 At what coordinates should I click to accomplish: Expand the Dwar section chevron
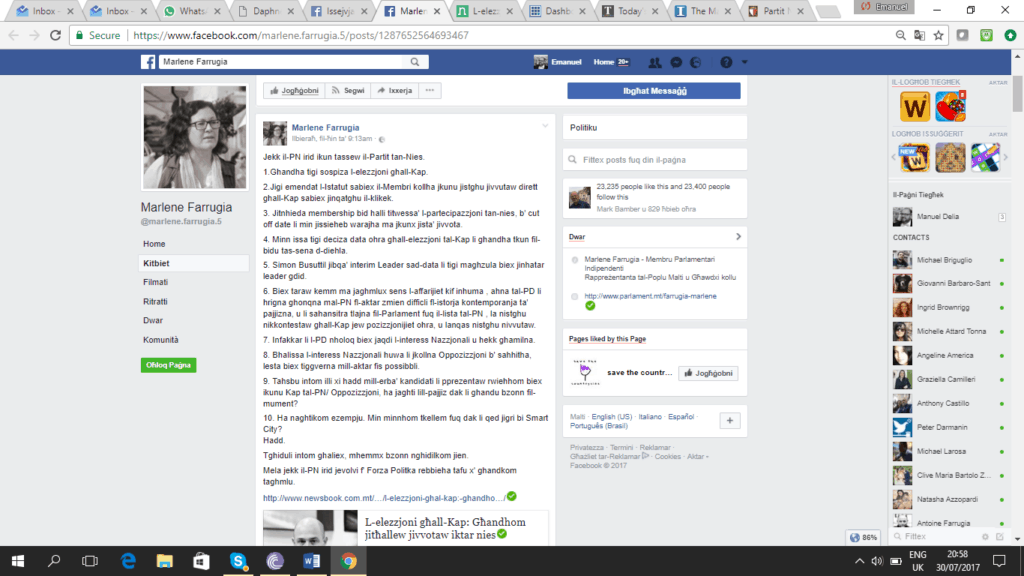click(738, 237)
